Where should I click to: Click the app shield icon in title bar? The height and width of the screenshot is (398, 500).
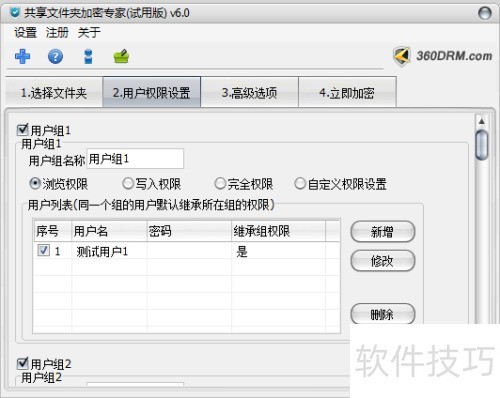click(15, 13)
